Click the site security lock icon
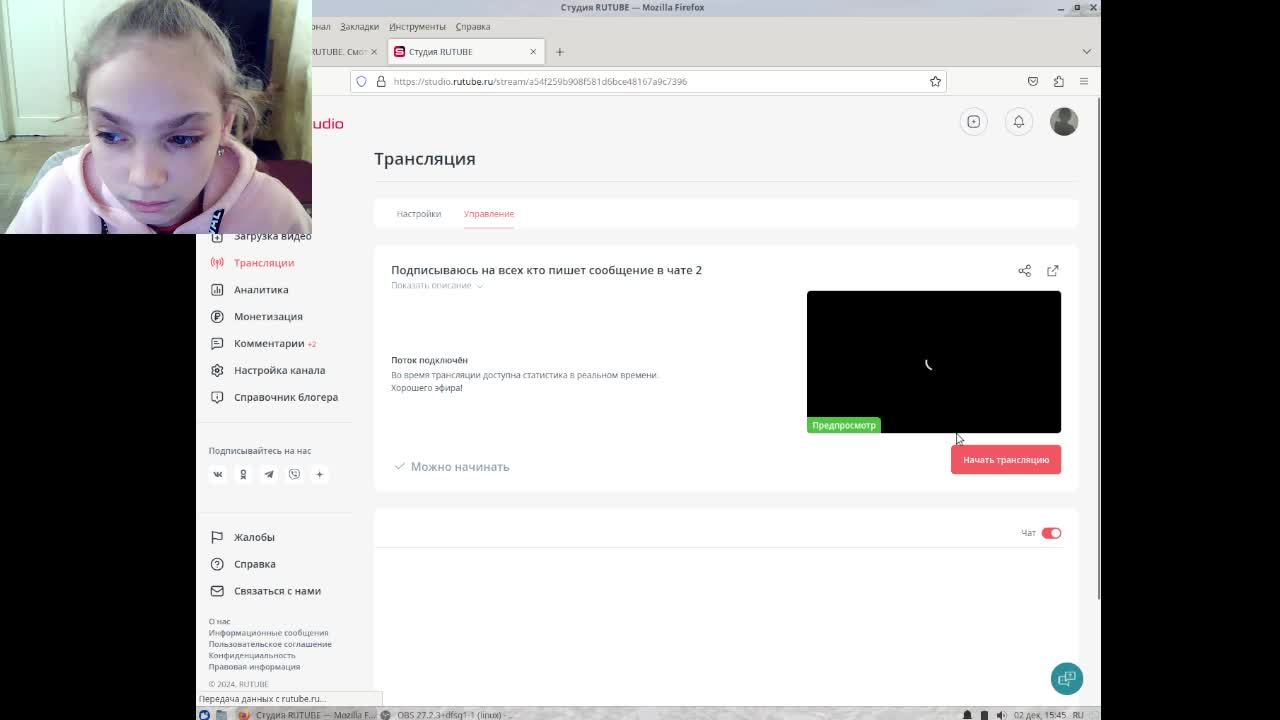This screenshot has height=720, width=1280. click(x=381, y=81)
